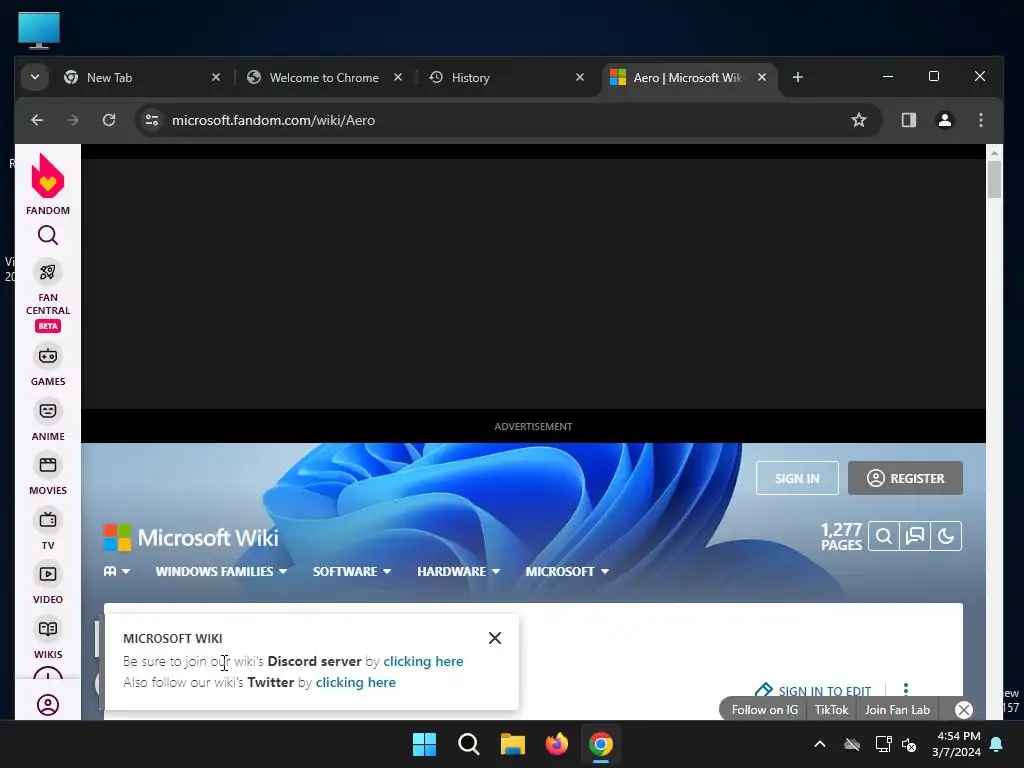Open Twitter clicking here link
Viewport: 1024px width, 768px height.
(356, 682)
